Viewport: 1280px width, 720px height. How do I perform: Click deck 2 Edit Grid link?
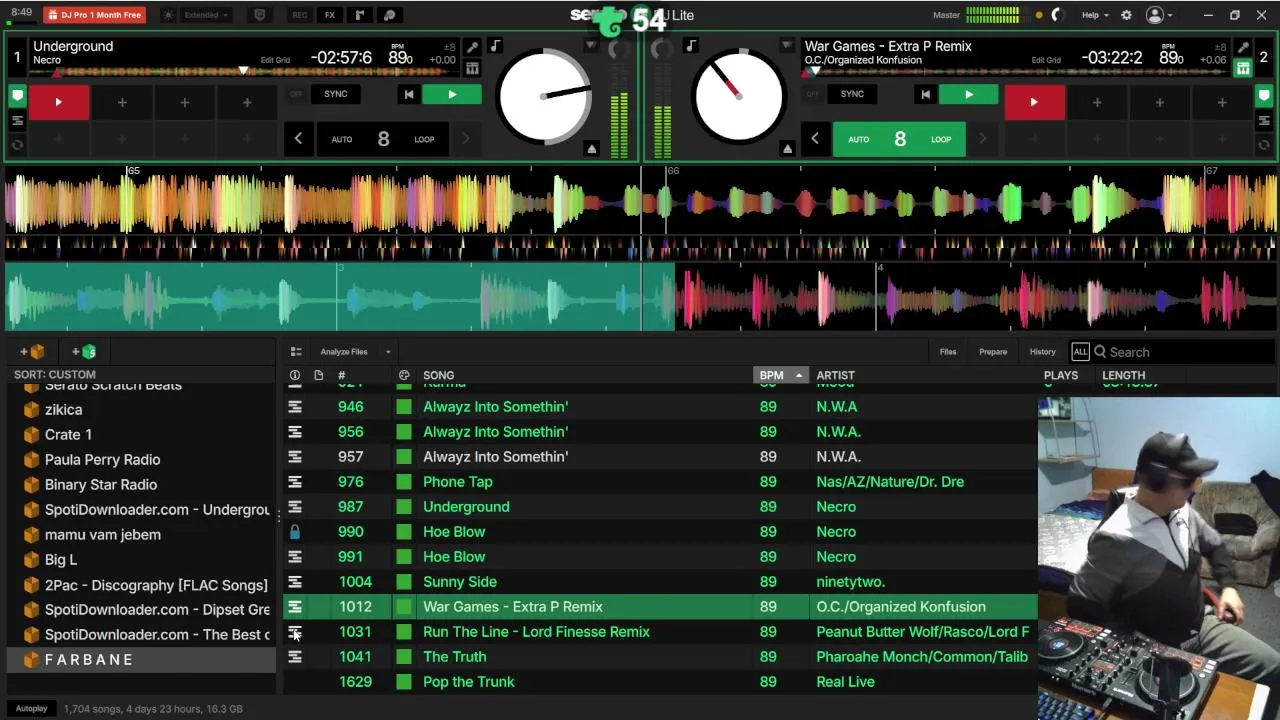click(x=1046, y=60)
